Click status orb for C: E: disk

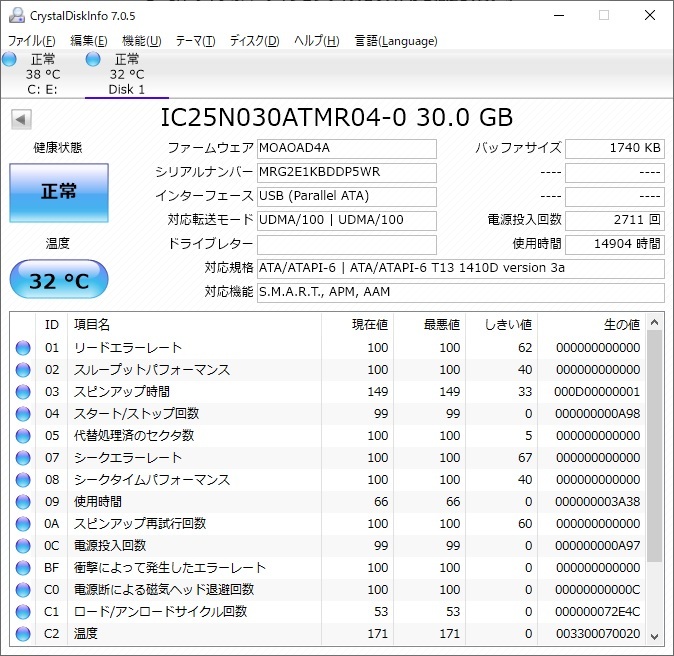pyautogui.click(x=9, y=59)
